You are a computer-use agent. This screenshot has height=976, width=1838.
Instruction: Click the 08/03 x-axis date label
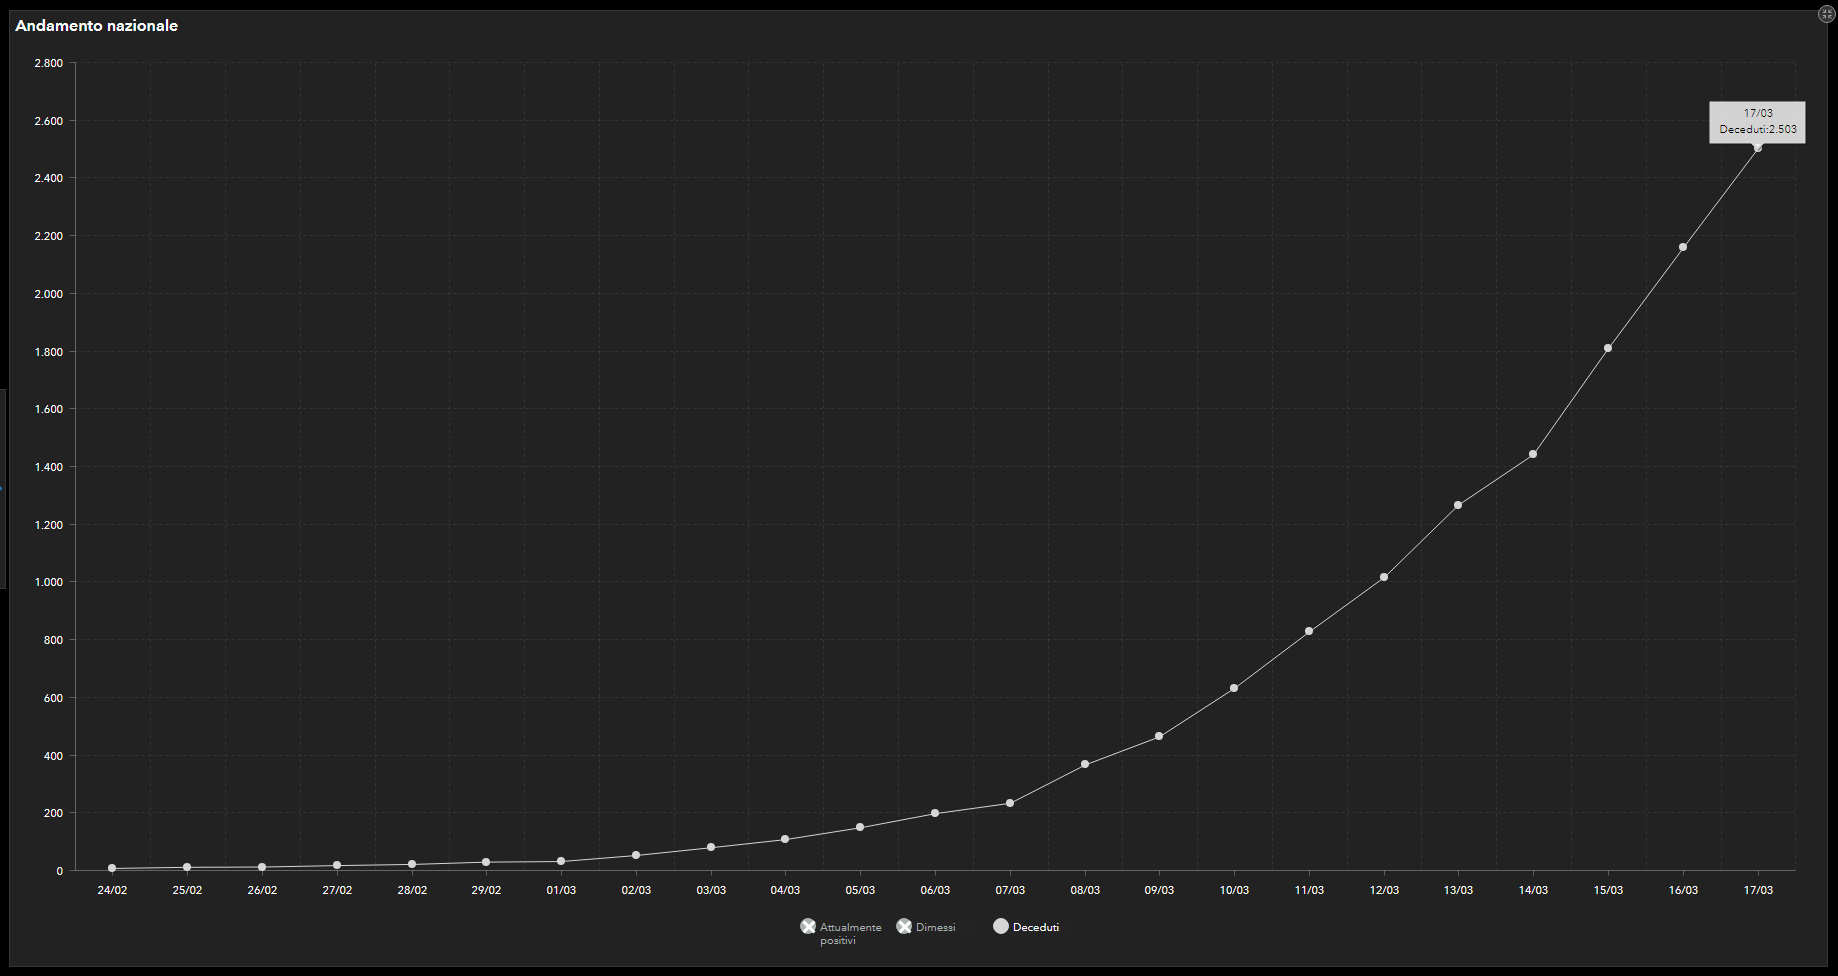tap(1085, 890)
